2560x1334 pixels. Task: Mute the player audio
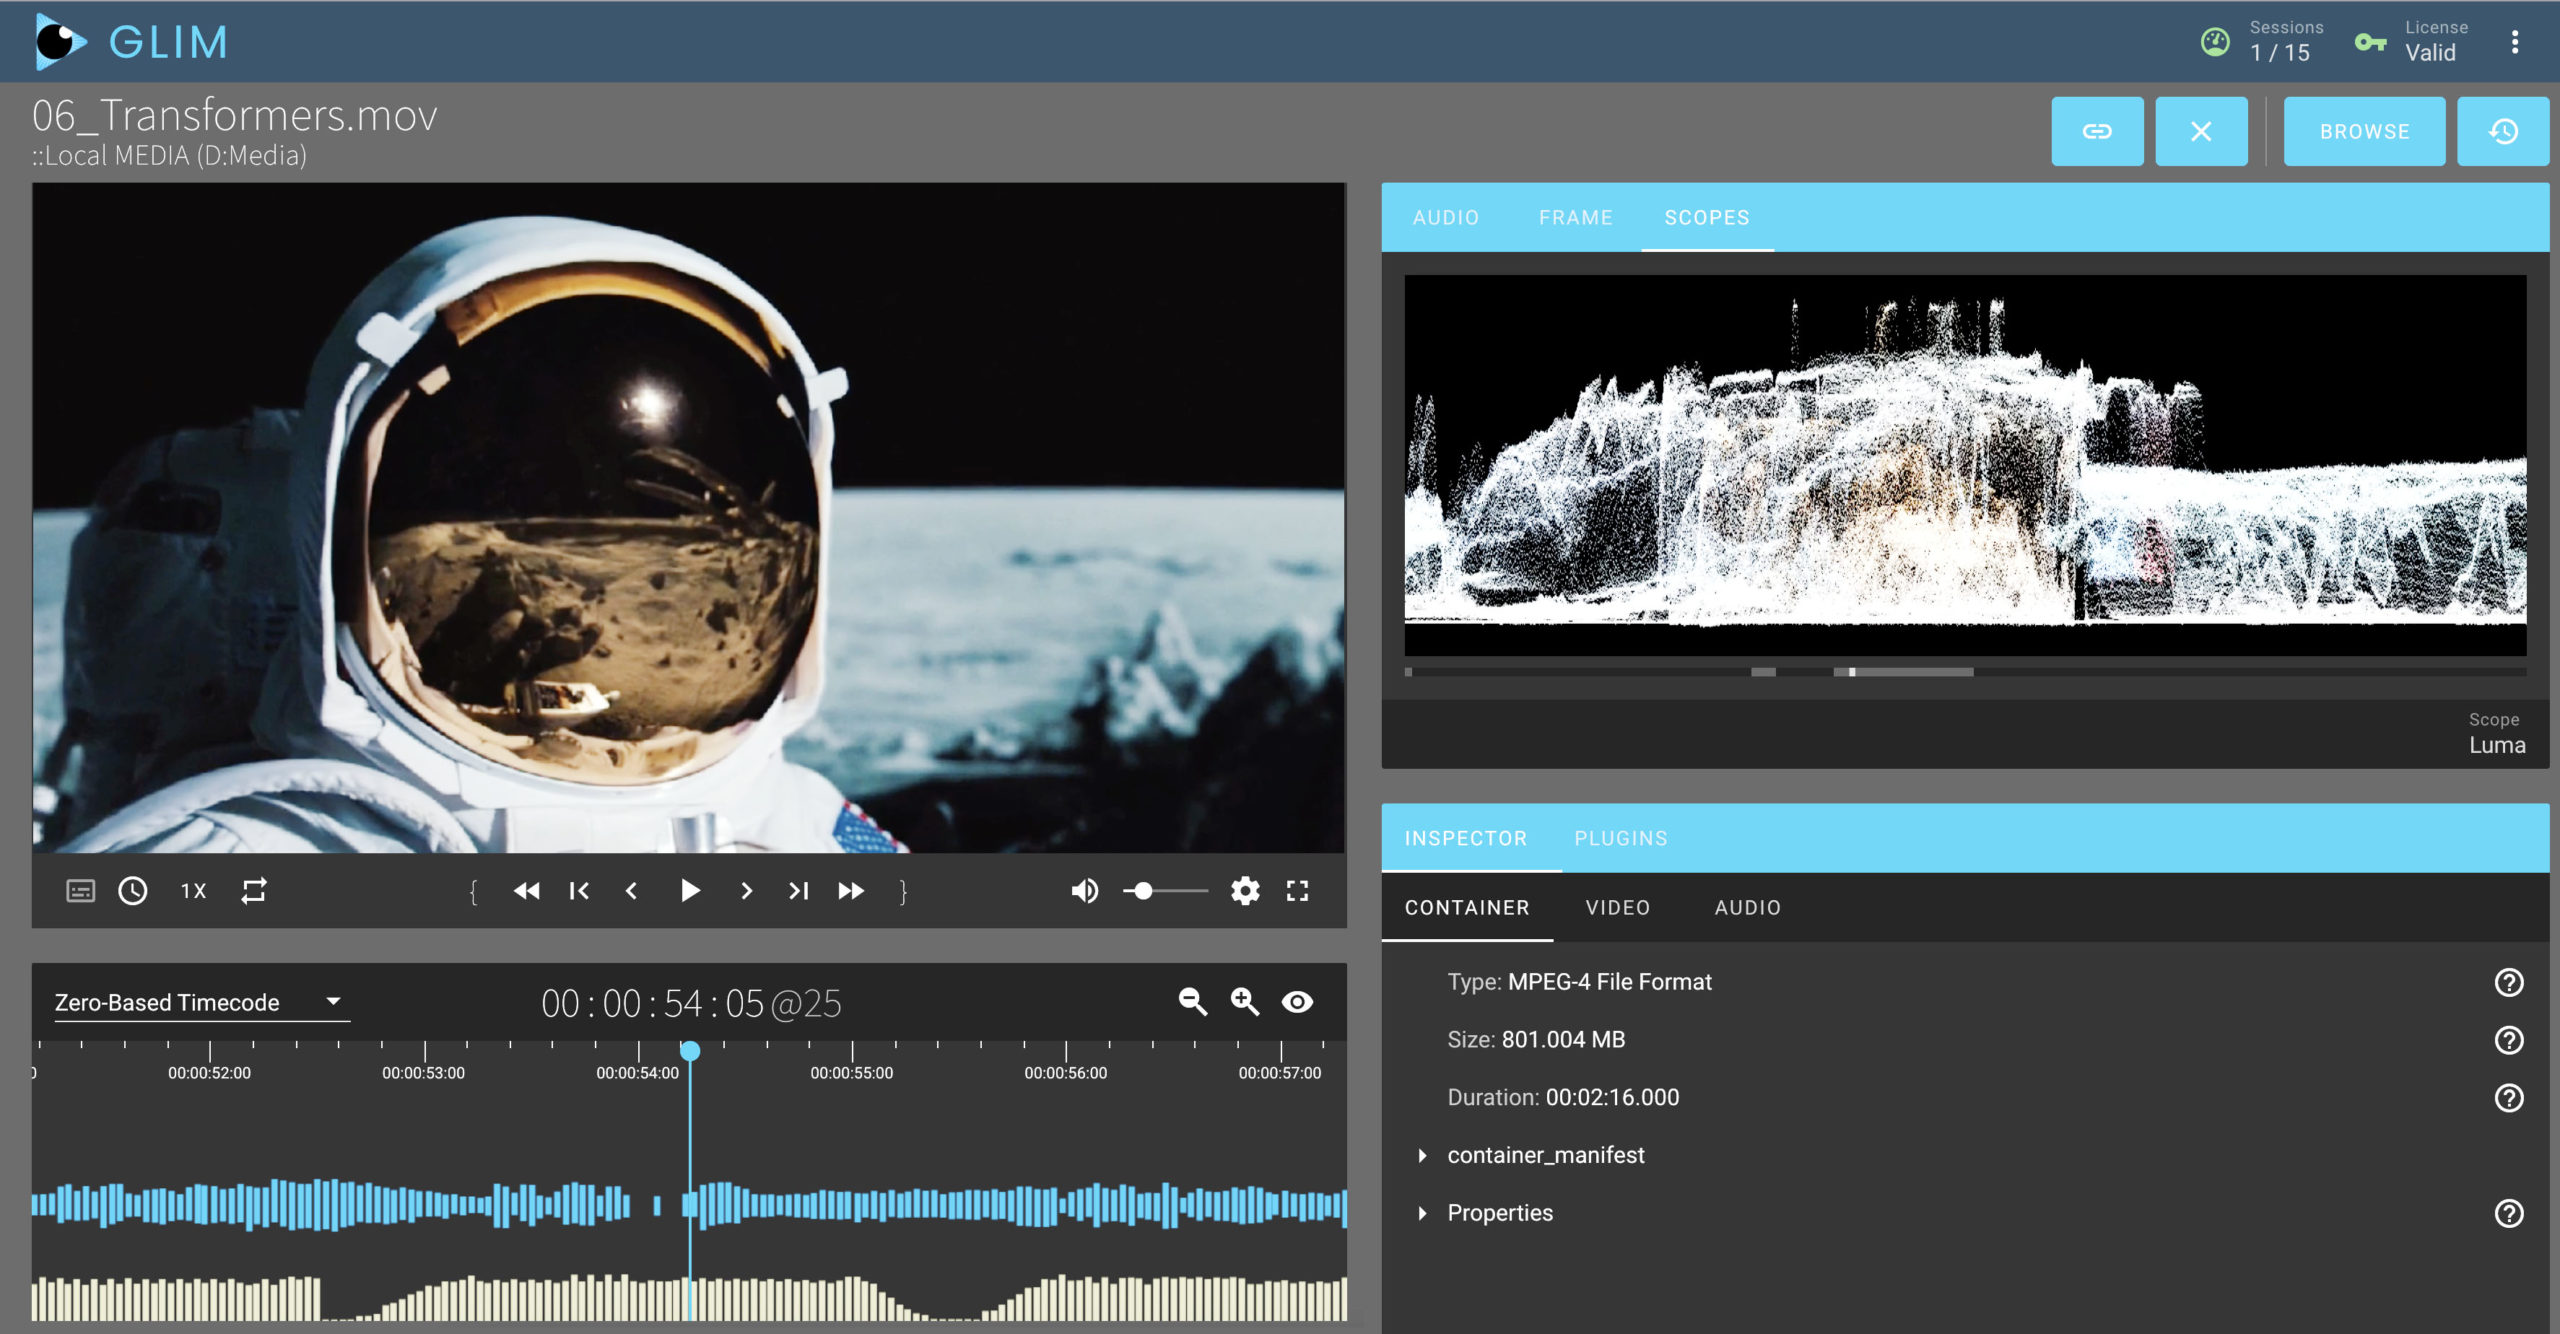[1084, 890]
